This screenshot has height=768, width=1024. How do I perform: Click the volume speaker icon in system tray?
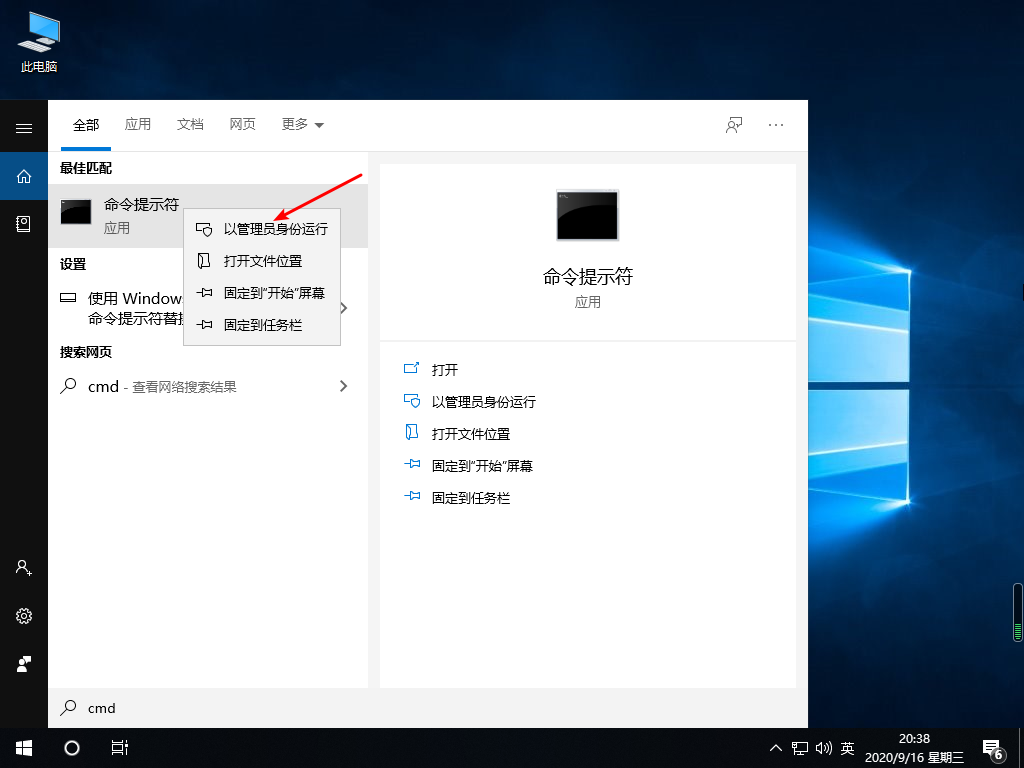click(823, 747)
